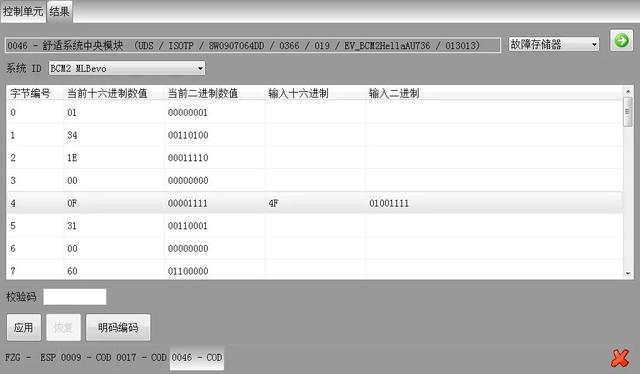Screen dimensions: 640x374
Task: Select hex value 0F in byte 4 row
Action: point(72,203)
